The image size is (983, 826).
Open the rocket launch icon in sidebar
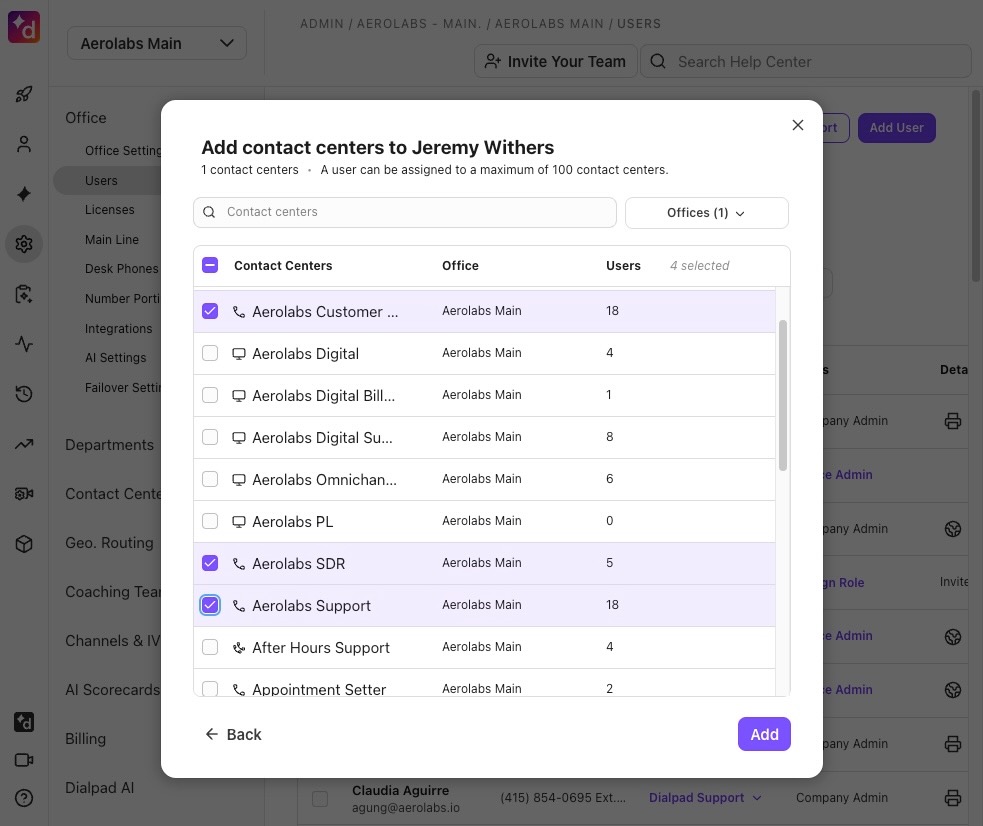24,95
